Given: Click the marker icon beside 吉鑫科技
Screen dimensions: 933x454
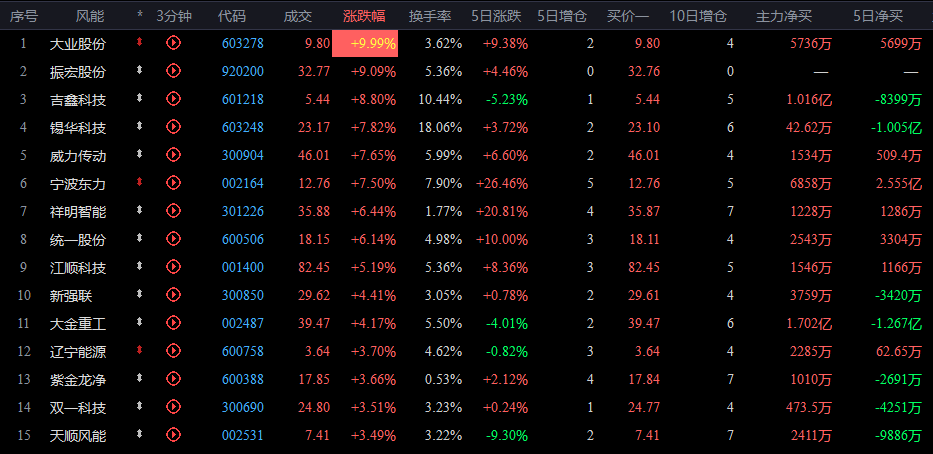Looking at the screenshot, I should click(140, 98).
